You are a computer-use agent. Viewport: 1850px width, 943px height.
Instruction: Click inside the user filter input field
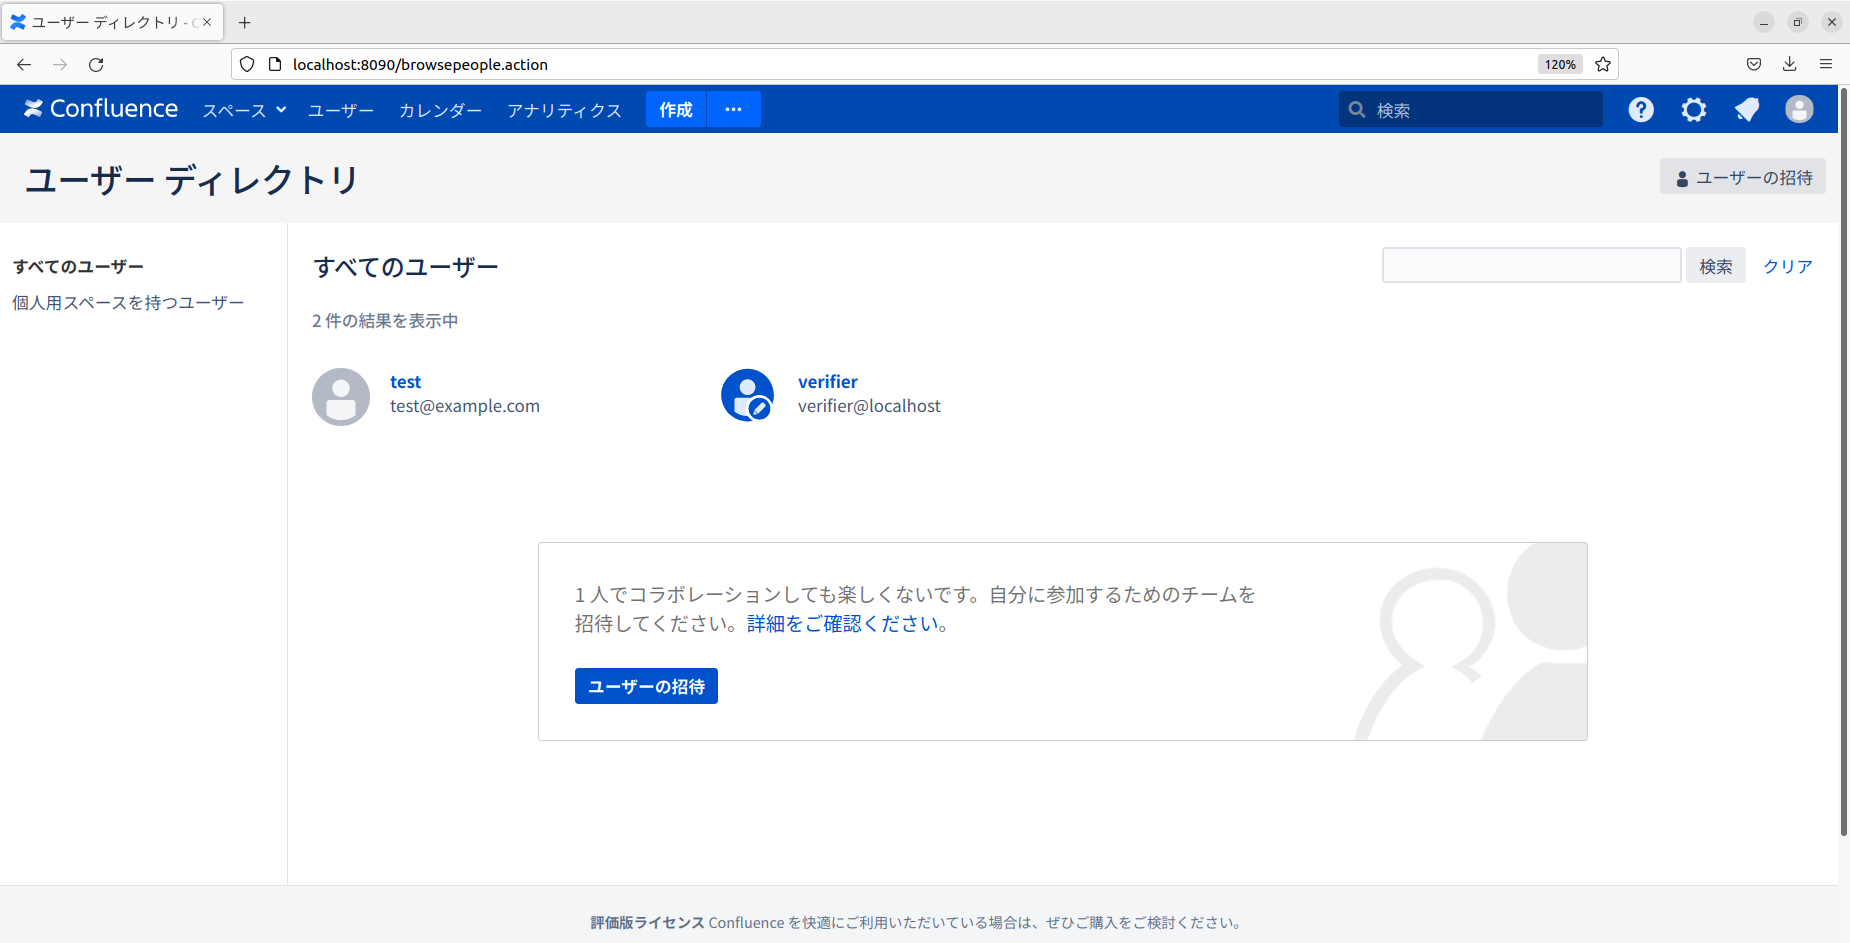click(1530, 265)
